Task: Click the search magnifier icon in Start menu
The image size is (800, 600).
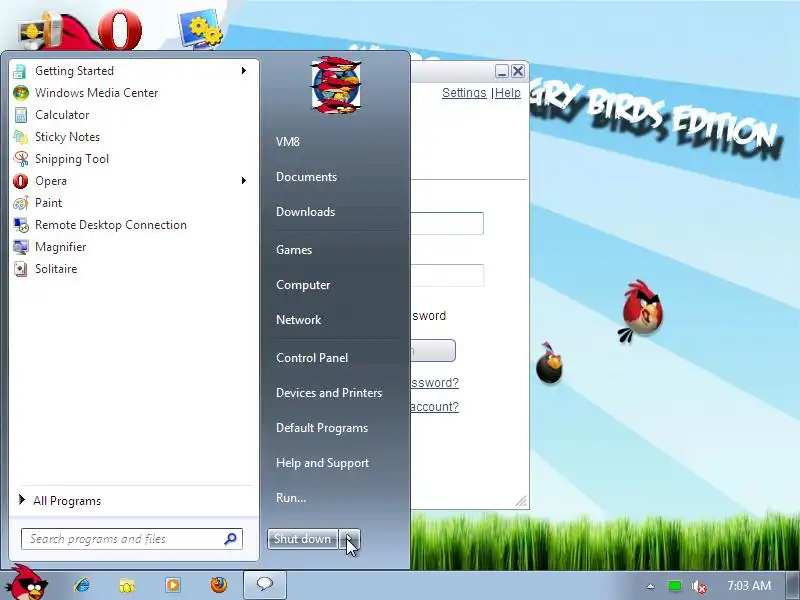Action: pos(230,539)
